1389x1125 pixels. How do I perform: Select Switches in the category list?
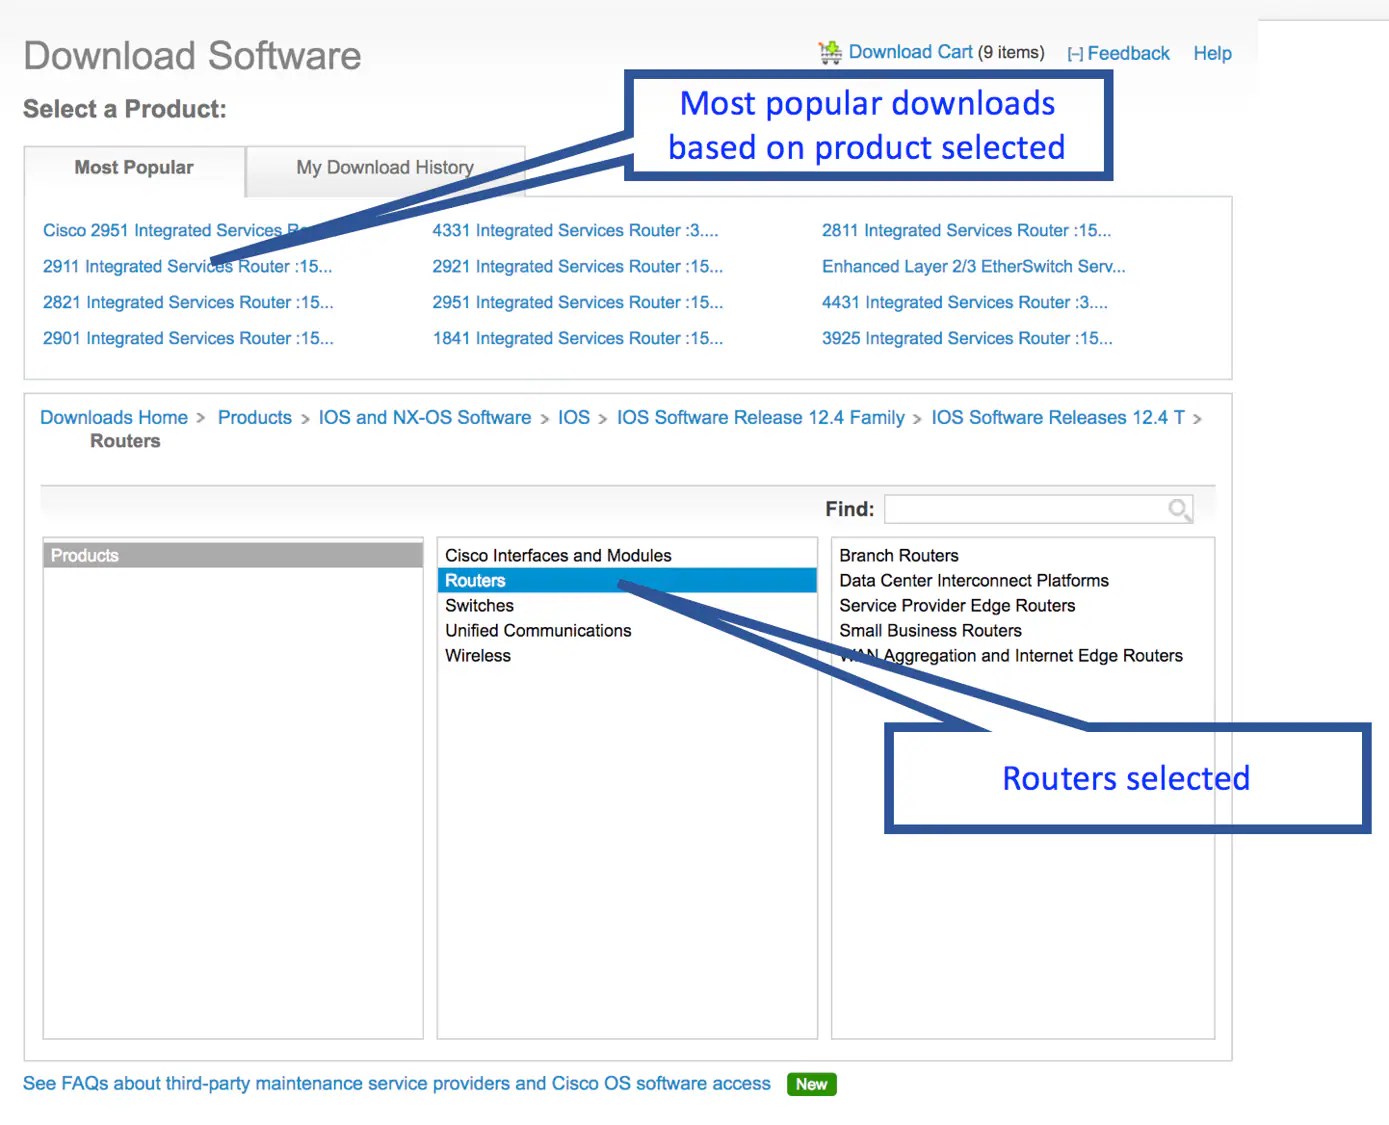[x=478, y=605]
